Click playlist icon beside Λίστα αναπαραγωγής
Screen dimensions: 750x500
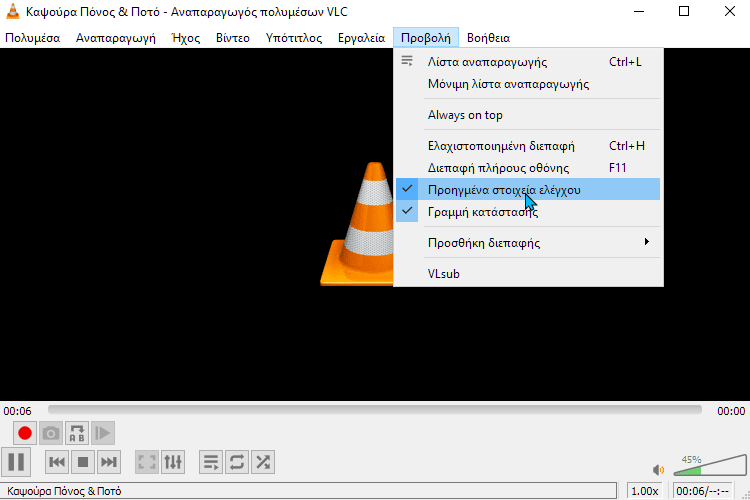(407, 61)
